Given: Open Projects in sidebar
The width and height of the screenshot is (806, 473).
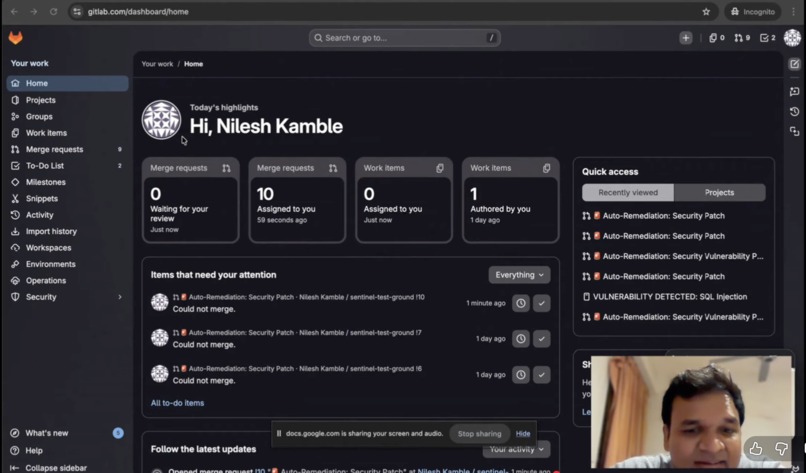Looking at the screenshot, I should 67,100.
